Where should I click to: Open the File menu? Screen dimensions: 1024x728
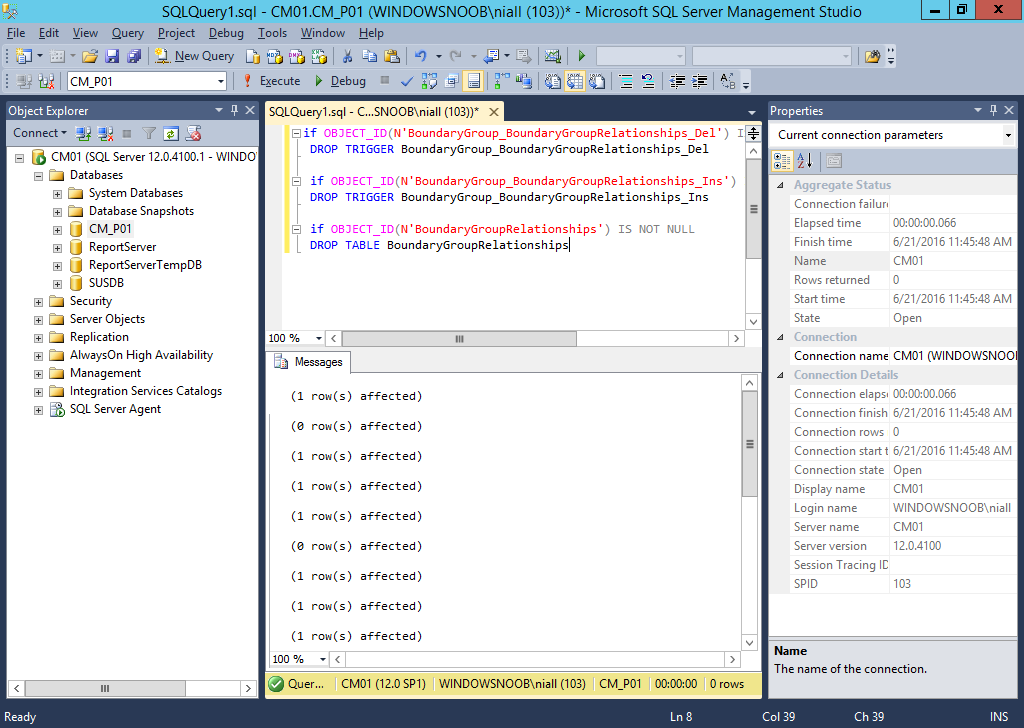tap(16, 33)
